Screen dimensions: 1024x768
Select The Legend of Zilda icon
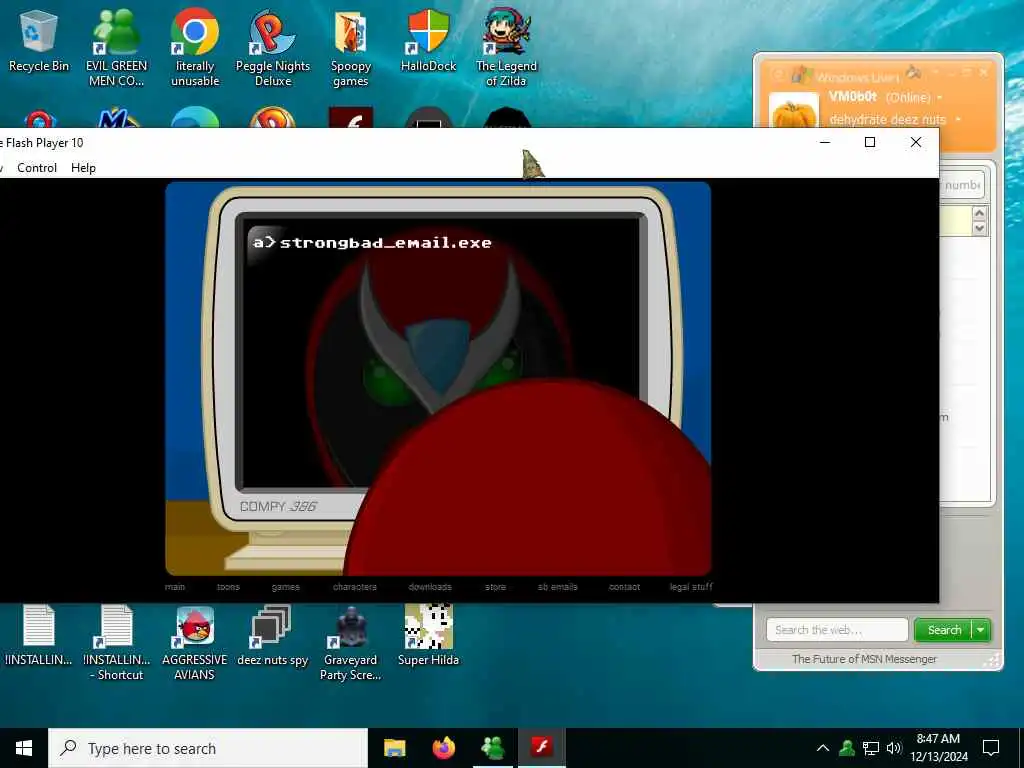506,47
